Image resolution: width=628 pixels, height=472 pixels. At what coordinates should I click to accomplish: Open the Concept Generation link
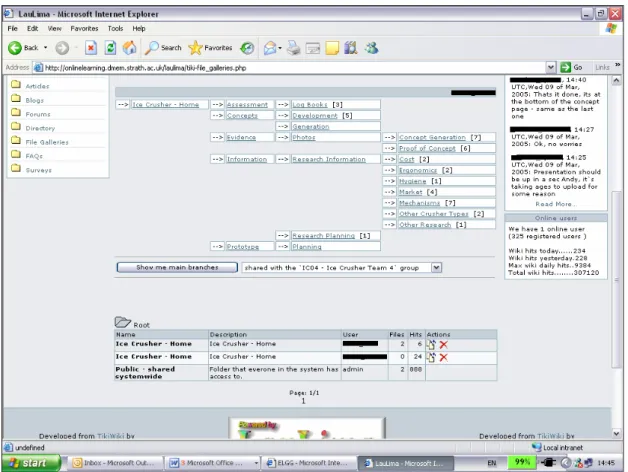[x=432, y=137]
